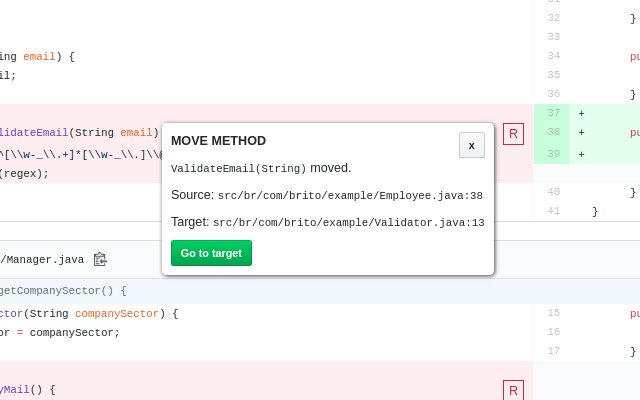Click the '= companySector;' assignment line
Viewport: 640px width, 400px height.
68,333
